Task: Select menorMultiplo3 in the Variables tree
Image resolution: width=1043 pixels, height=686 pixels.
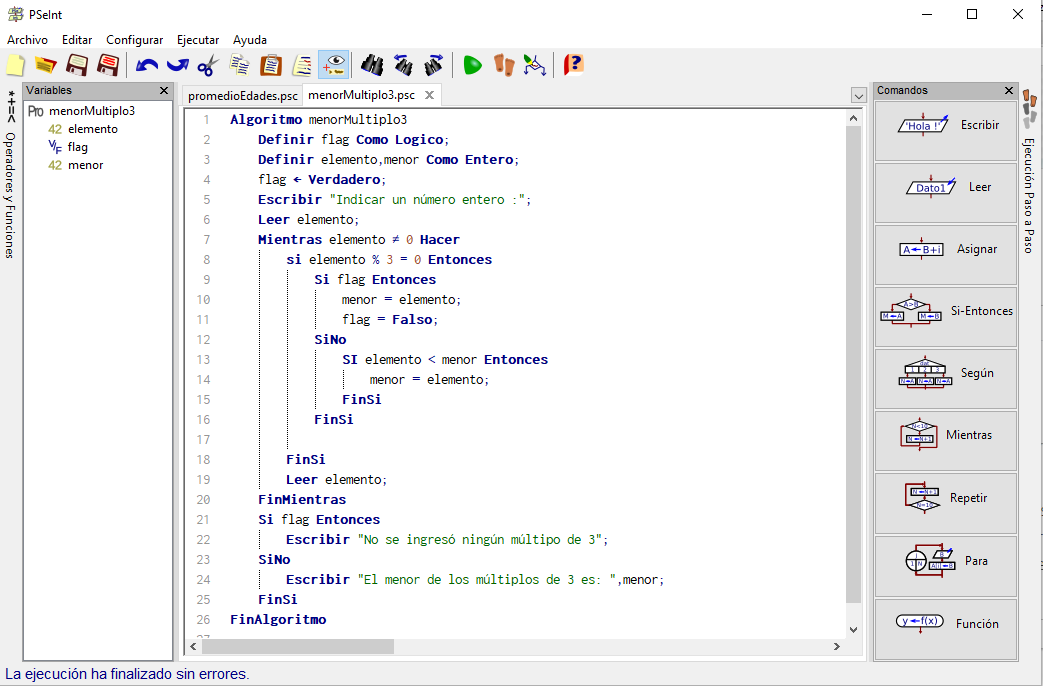Action: coord(92,111)
